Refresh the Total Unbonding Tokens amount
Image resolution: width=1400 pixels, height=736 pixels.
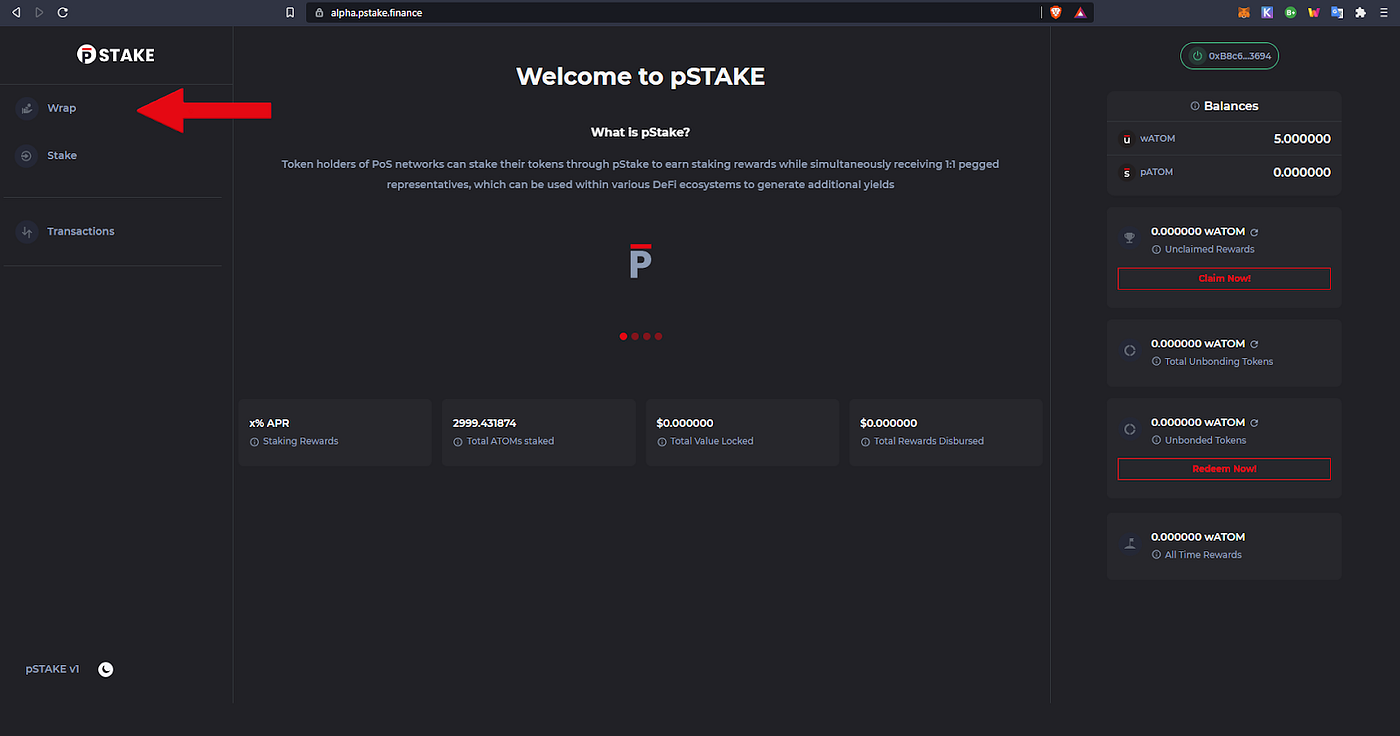click(x=1254, y=343)
